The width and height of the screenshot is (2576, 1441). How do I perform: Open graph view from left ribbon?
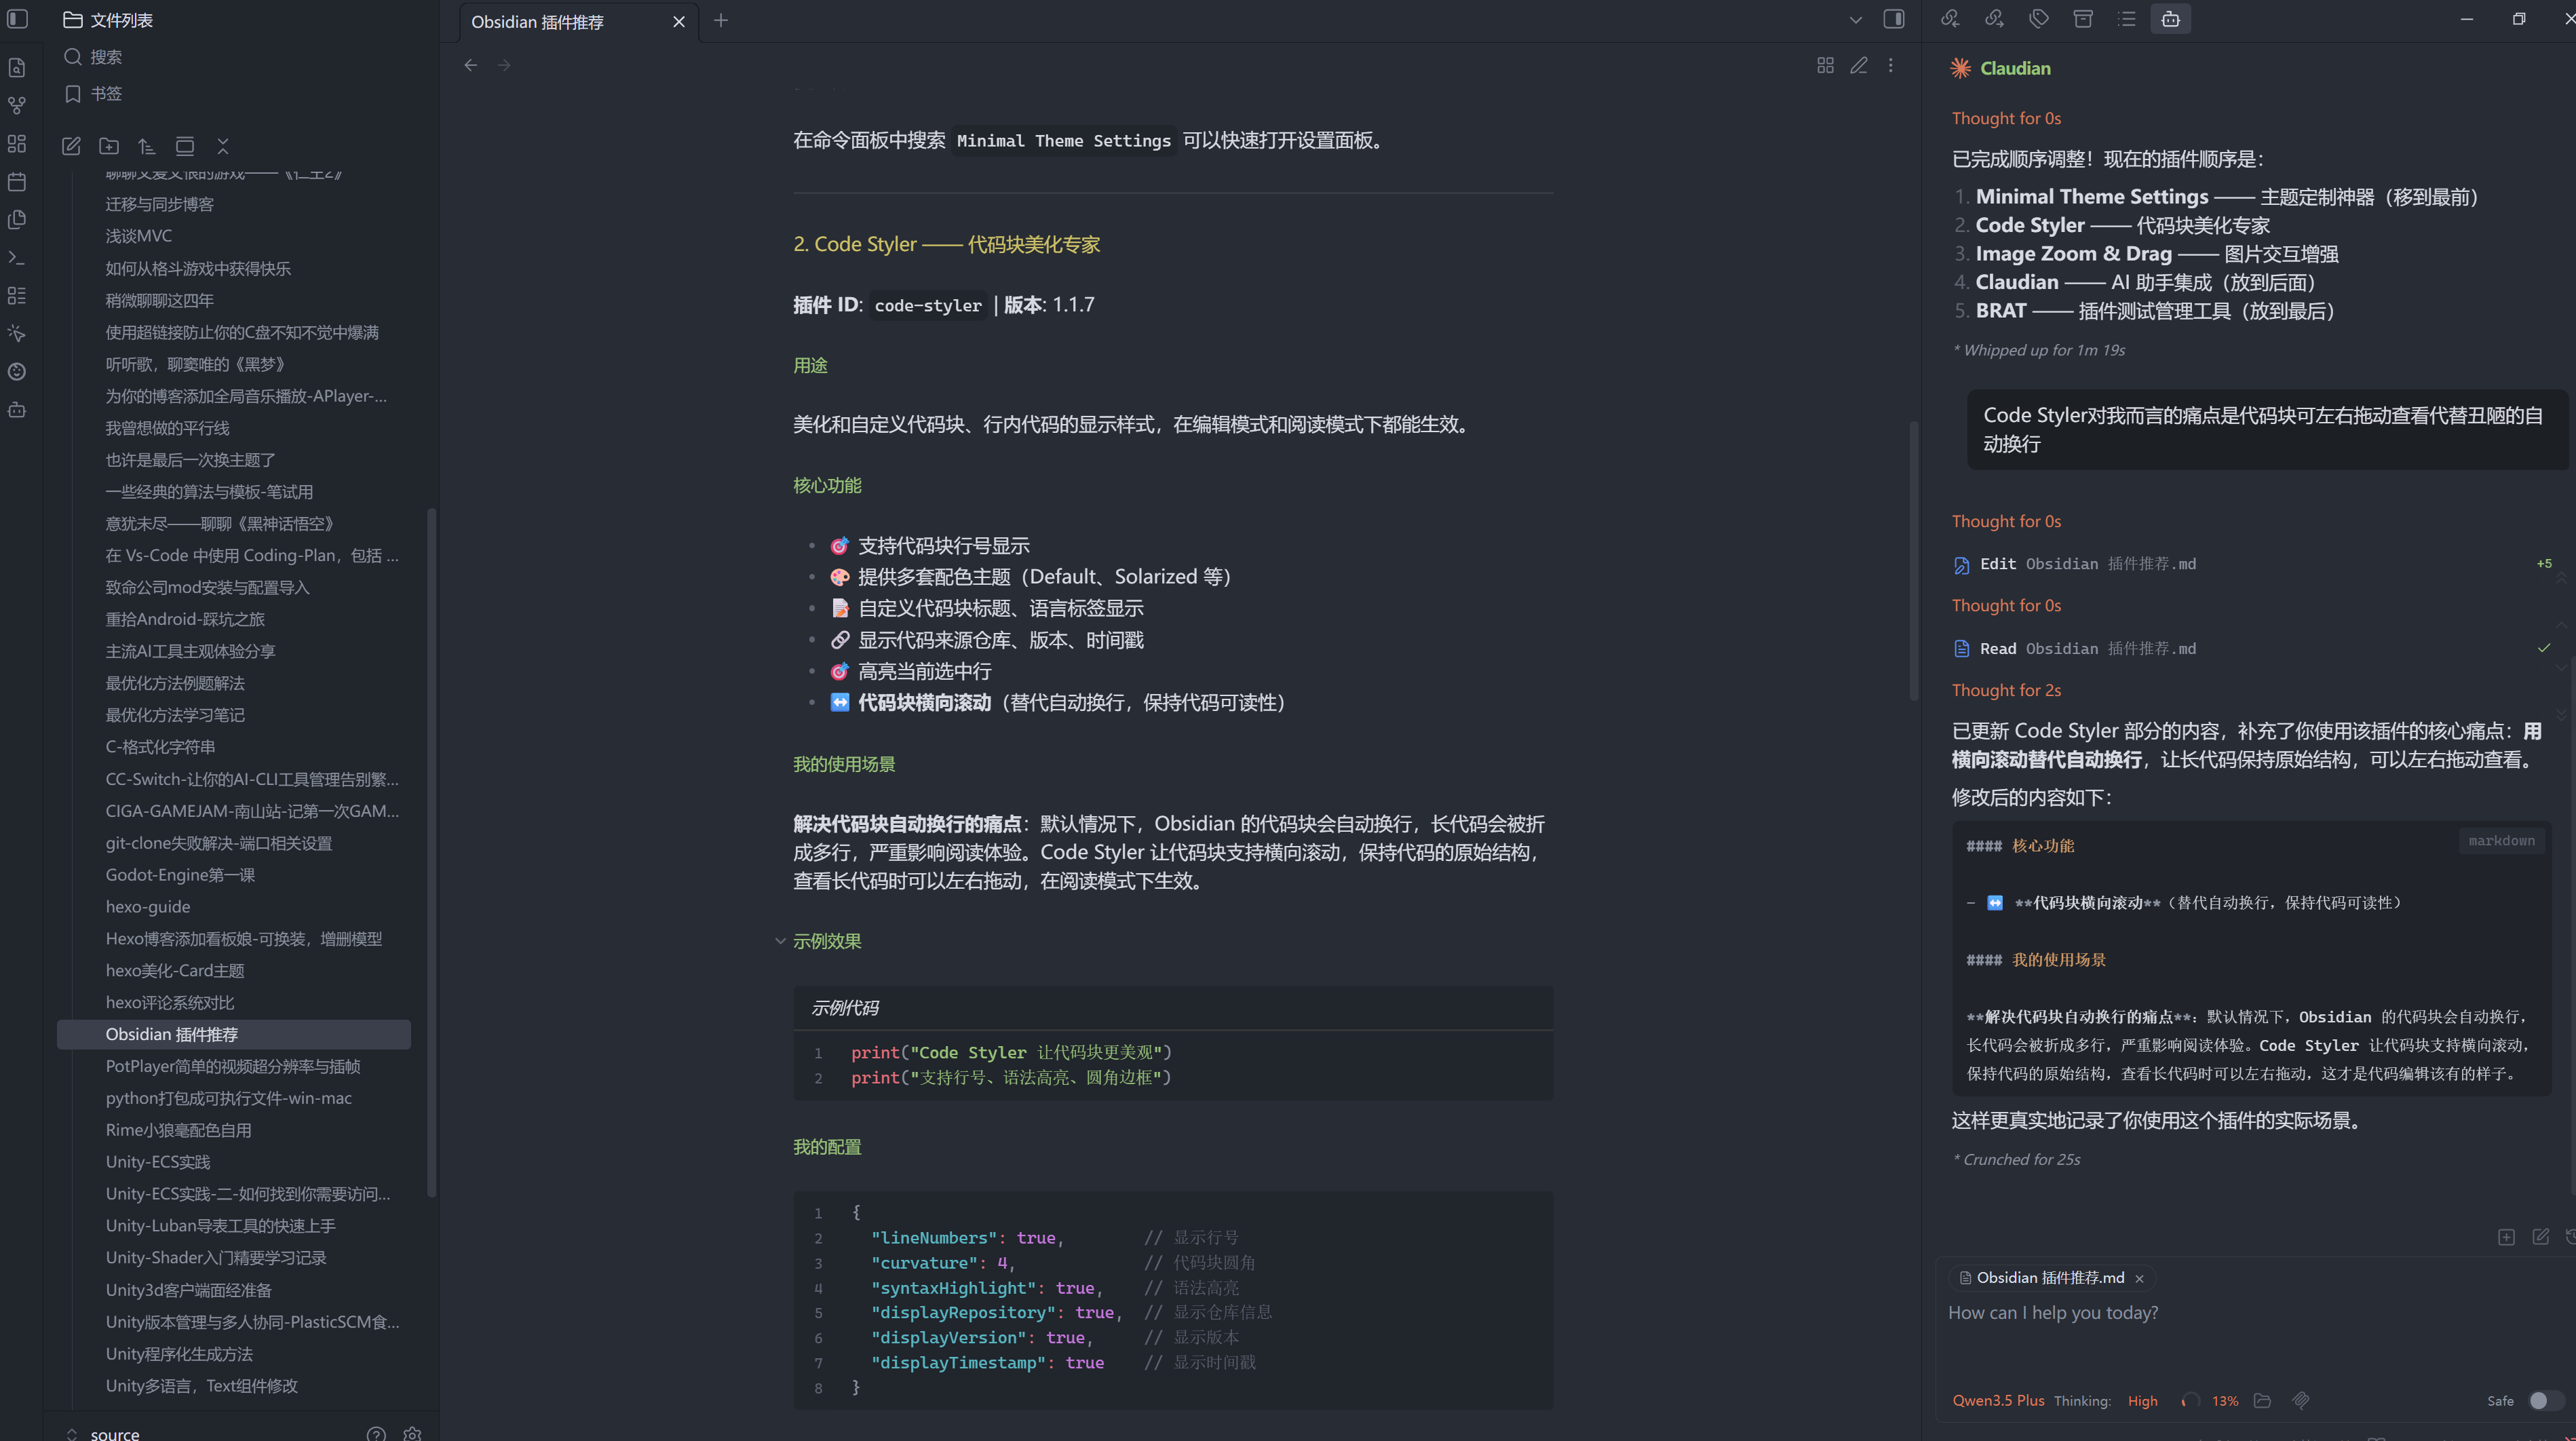[x=17, y=105]
